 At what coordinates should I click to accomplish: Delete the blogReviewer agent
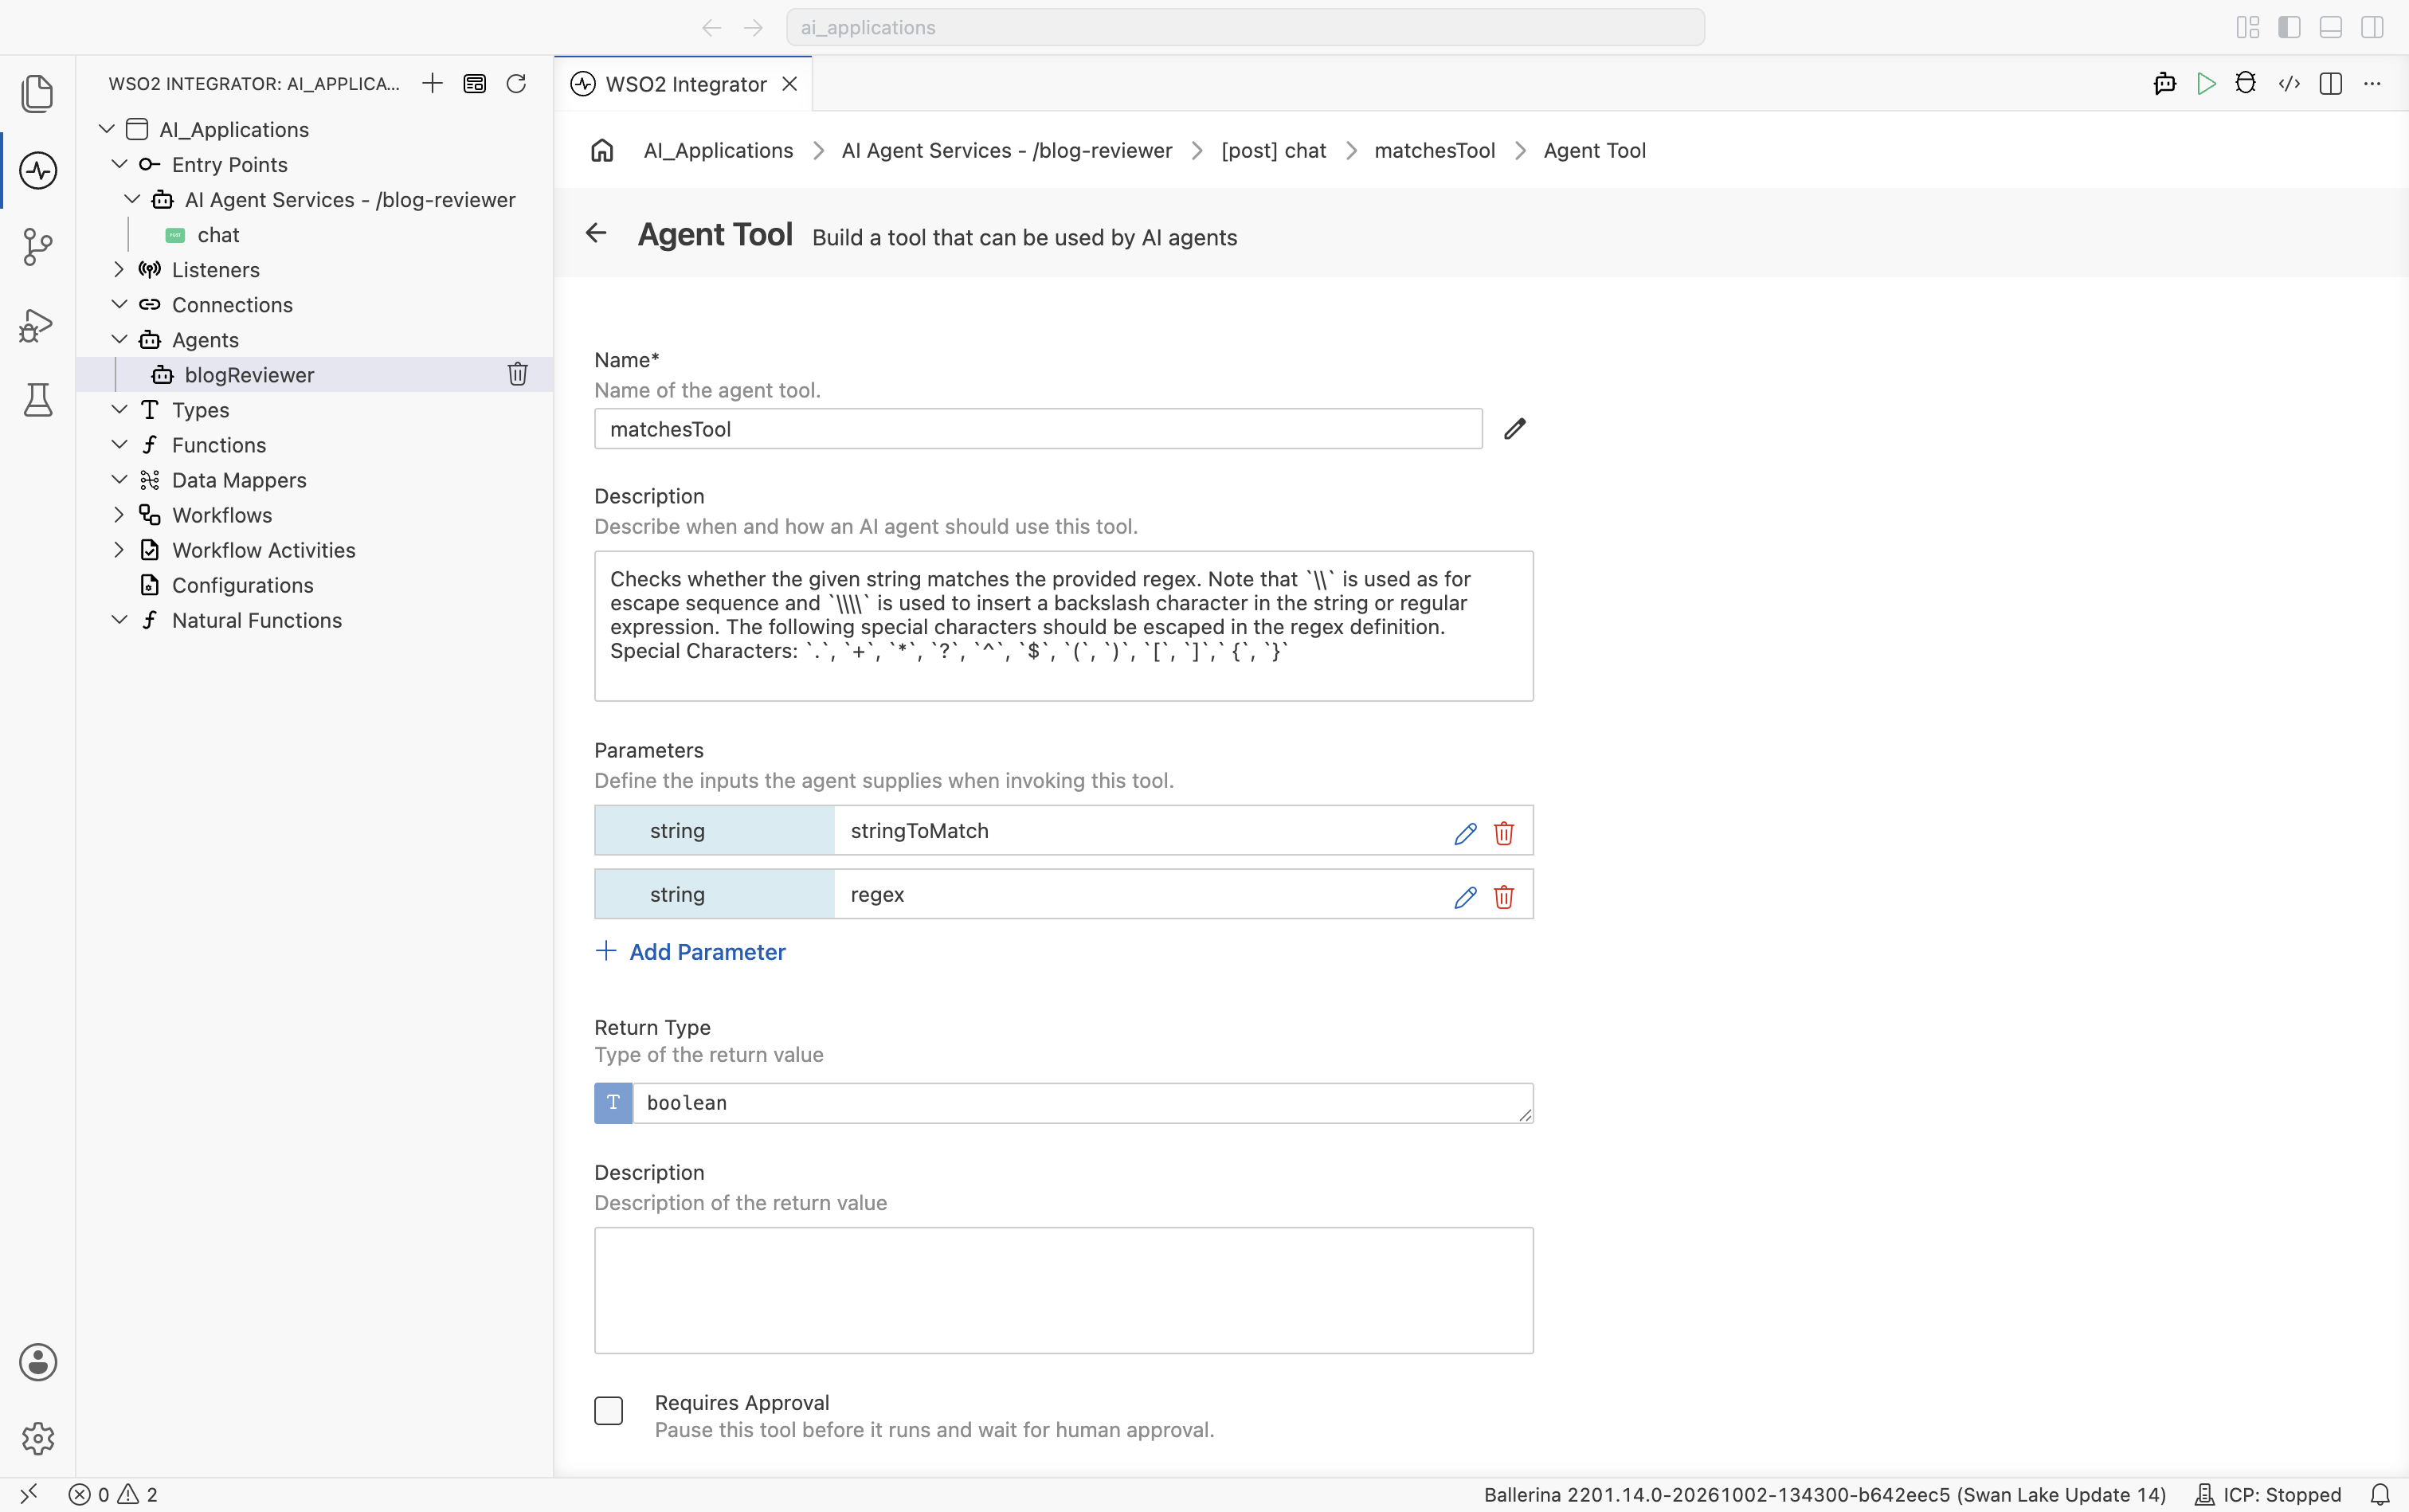pos(517,374)
